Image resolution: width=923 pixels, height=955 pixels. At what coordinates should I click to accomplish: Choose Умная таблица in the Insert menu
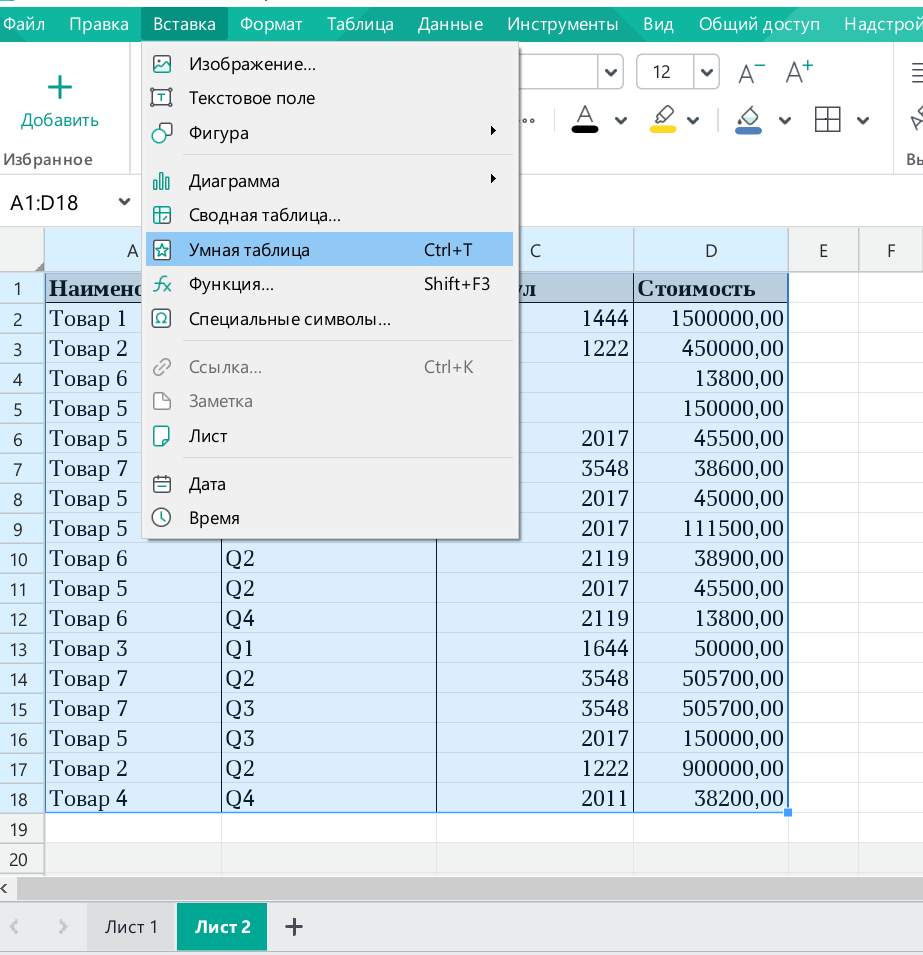pyautogui.click(x=249, y=250)
